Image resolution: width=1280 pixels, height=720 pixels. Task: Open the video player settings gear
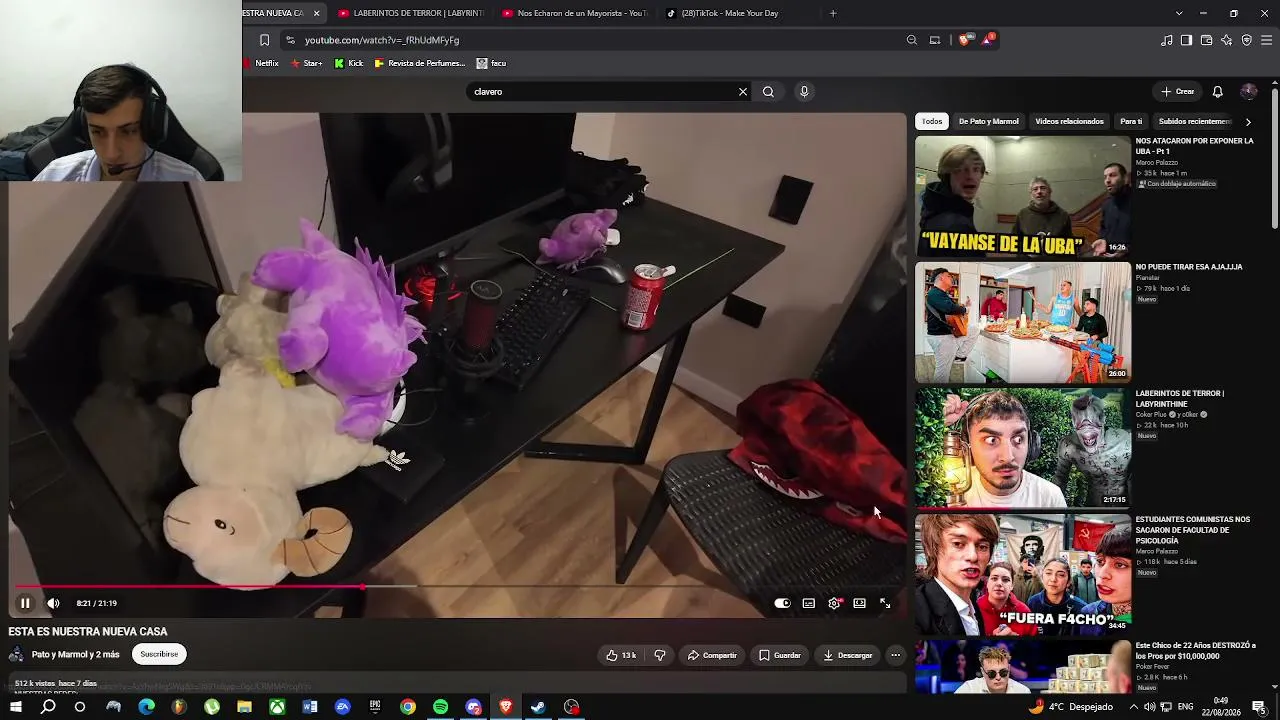(x=834, y=603)
